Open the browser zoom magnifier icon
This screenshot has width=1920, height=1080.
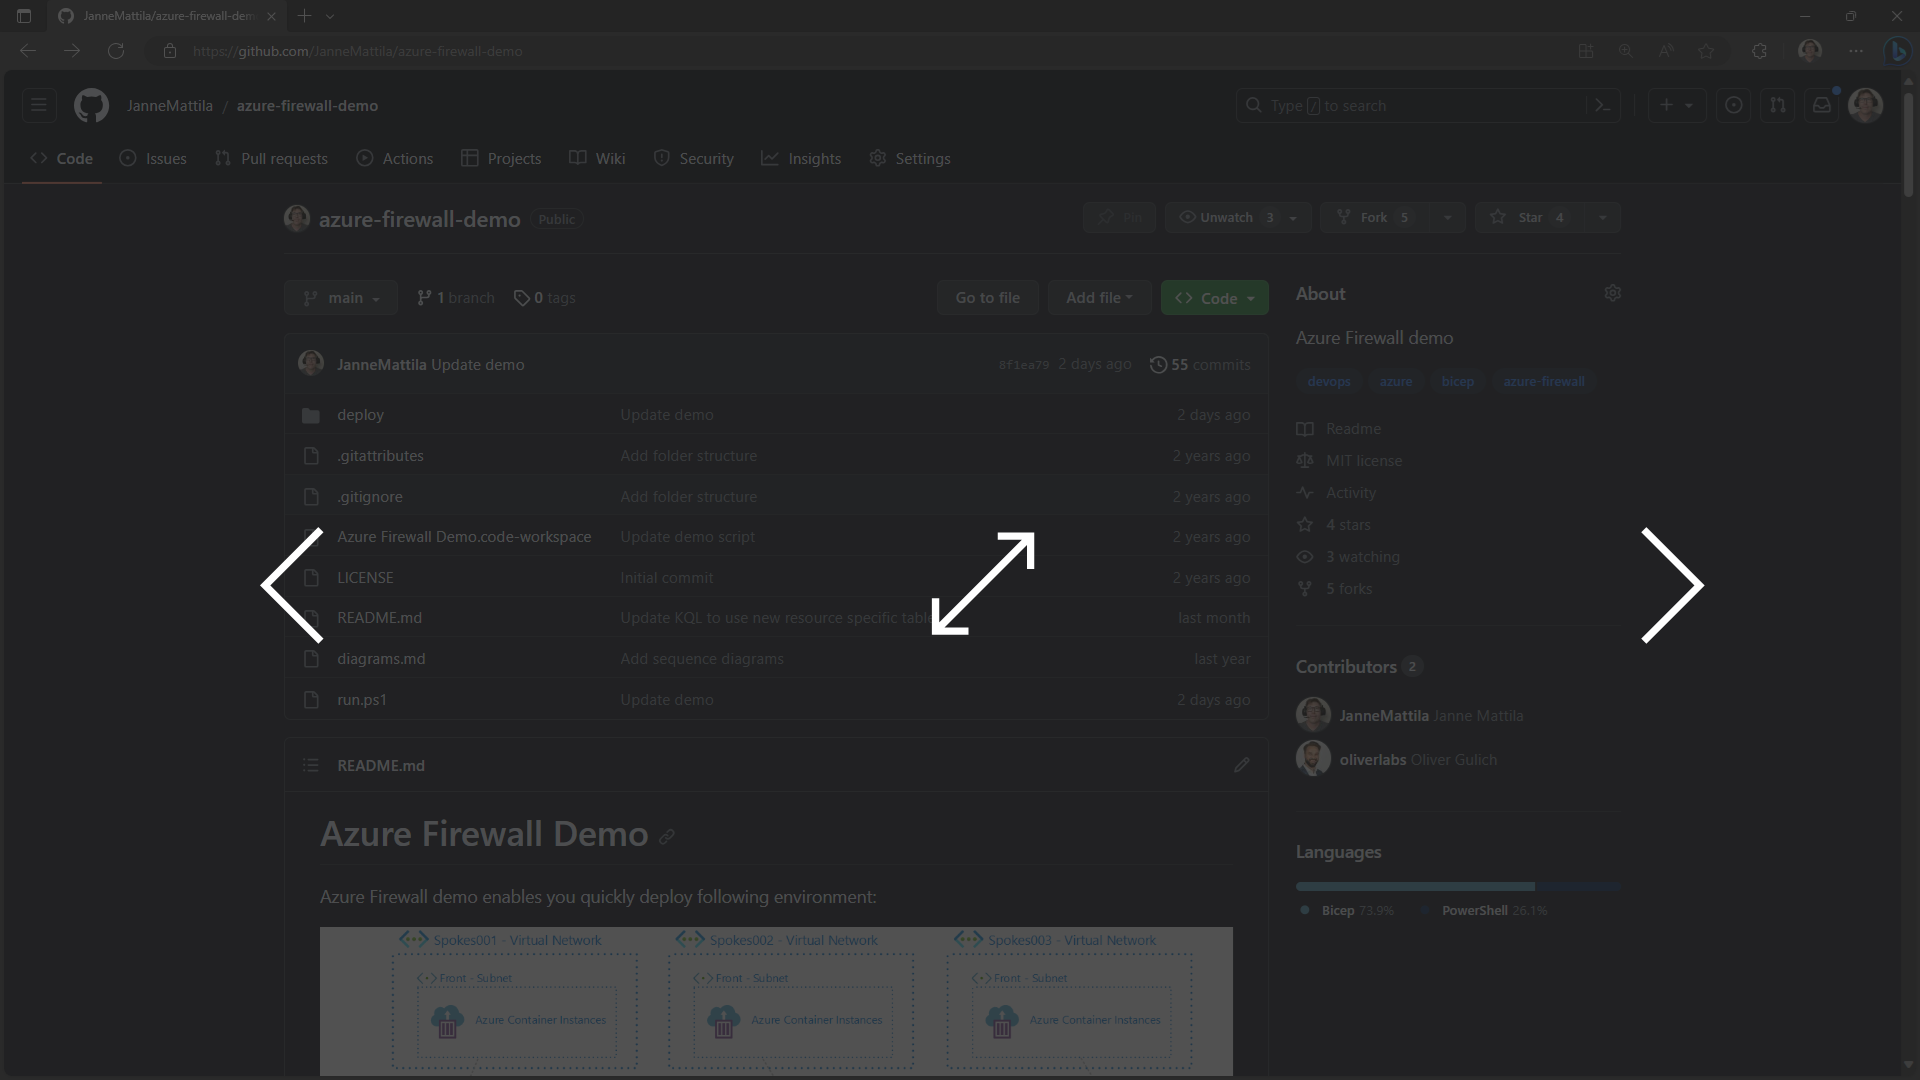tap(1626, 51)
